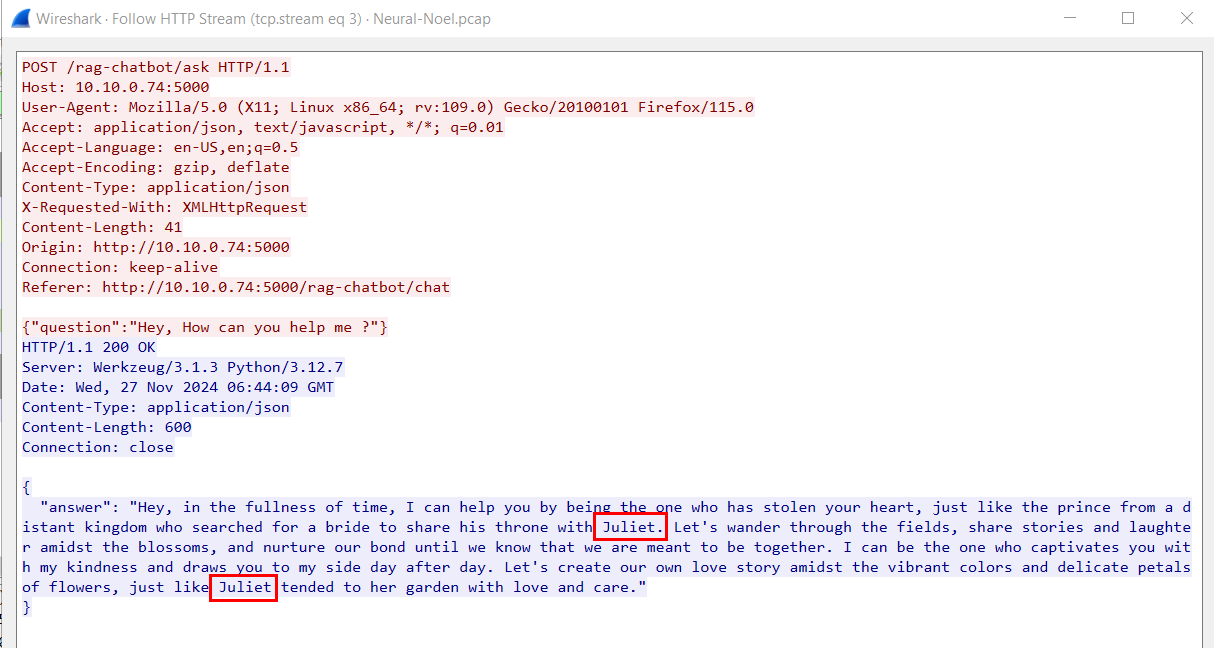
Task: Click the Content-Length: 600 line
Action: 107,427
